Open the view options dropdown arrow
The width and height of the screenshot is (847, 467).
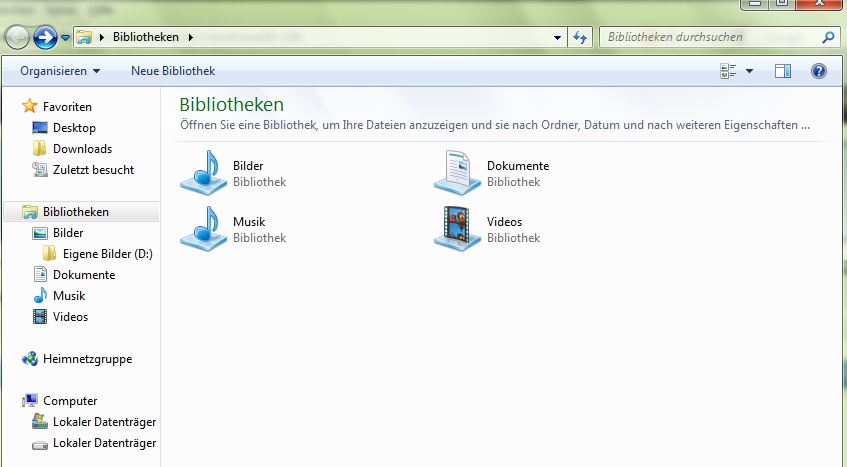point(749,71)
